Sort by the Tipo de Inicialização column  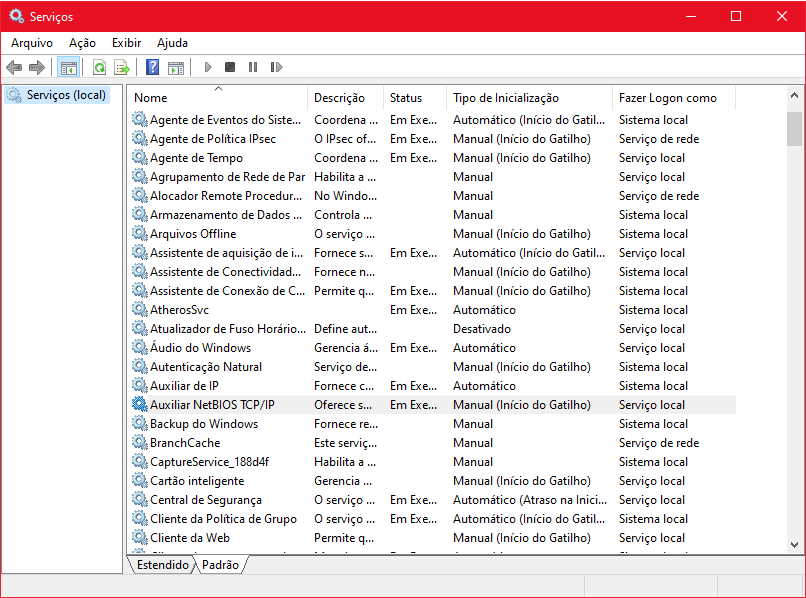coord(505,98)
